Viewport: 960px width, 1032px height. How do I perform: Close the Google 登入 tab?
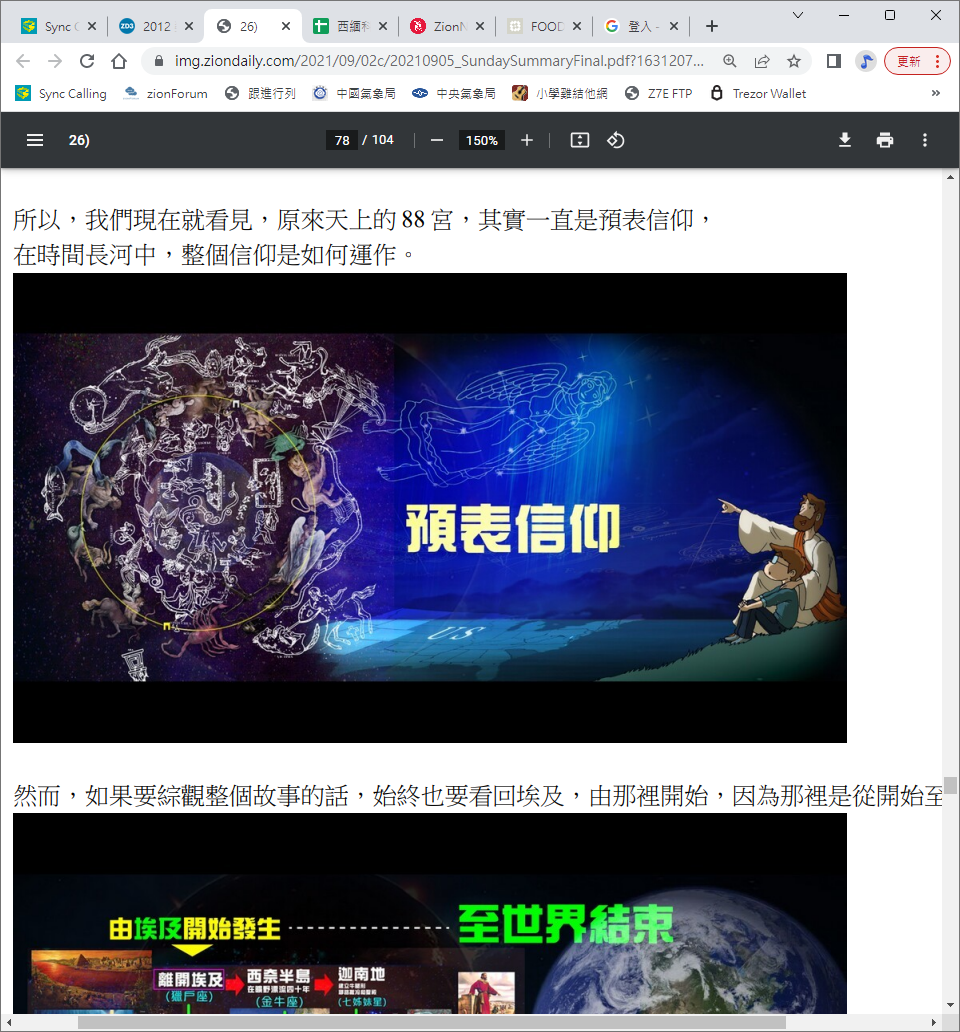[674, 26]
